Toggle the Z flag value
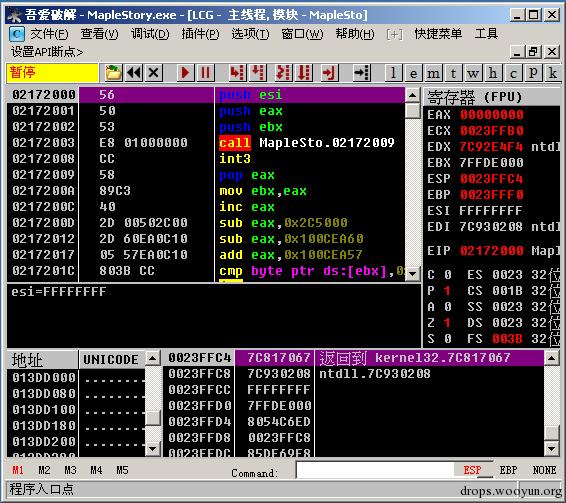This screenshot has height=503, width=566. point(447,322)
